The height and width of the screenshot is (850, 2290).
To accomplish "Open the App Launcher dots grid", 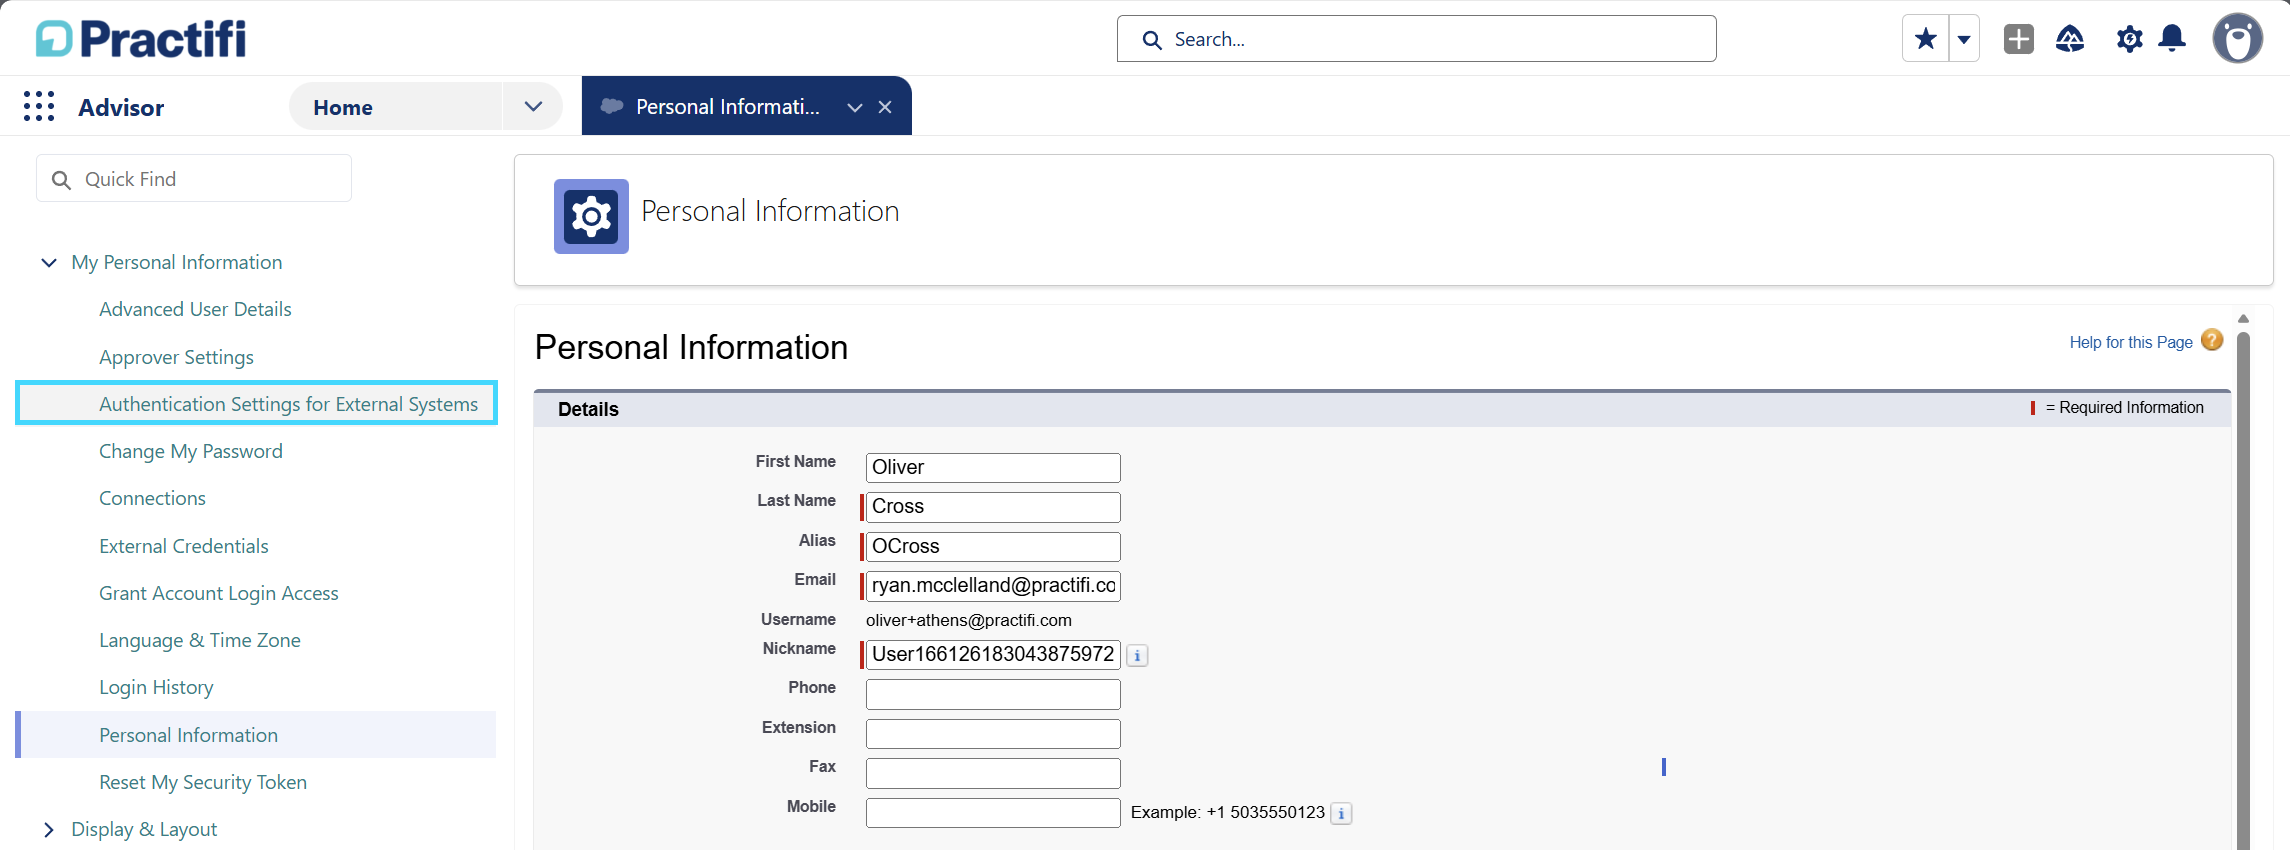I will (39, 107).
